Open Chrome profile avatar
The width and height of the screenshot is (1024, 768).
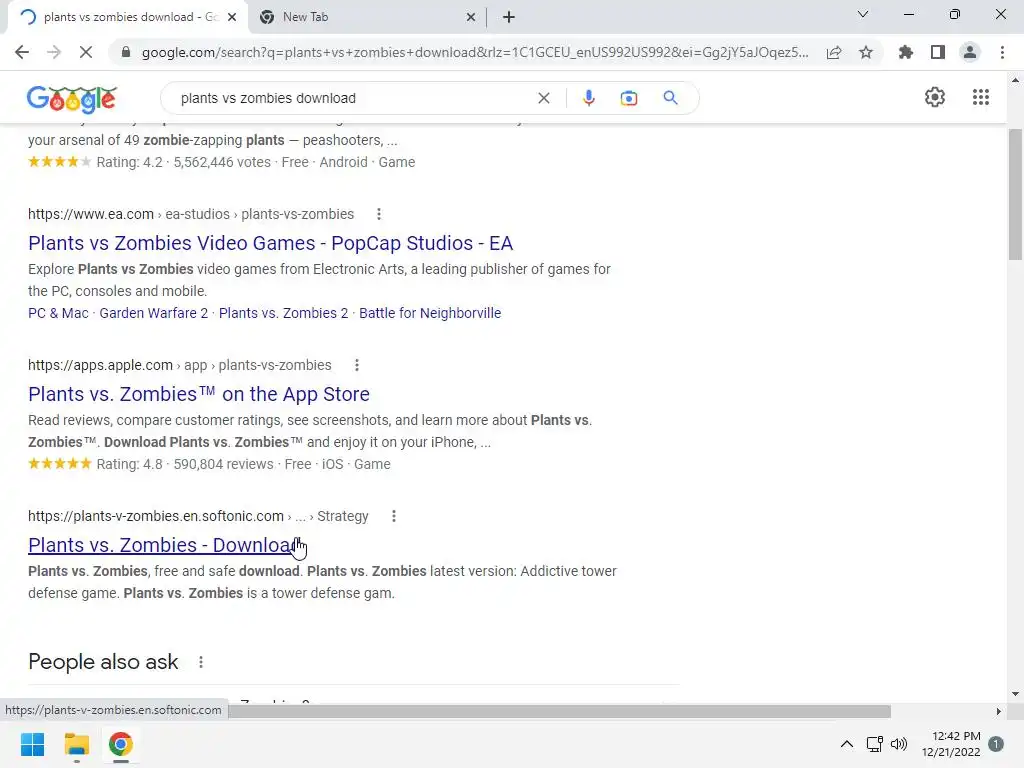tap(970, 52)
